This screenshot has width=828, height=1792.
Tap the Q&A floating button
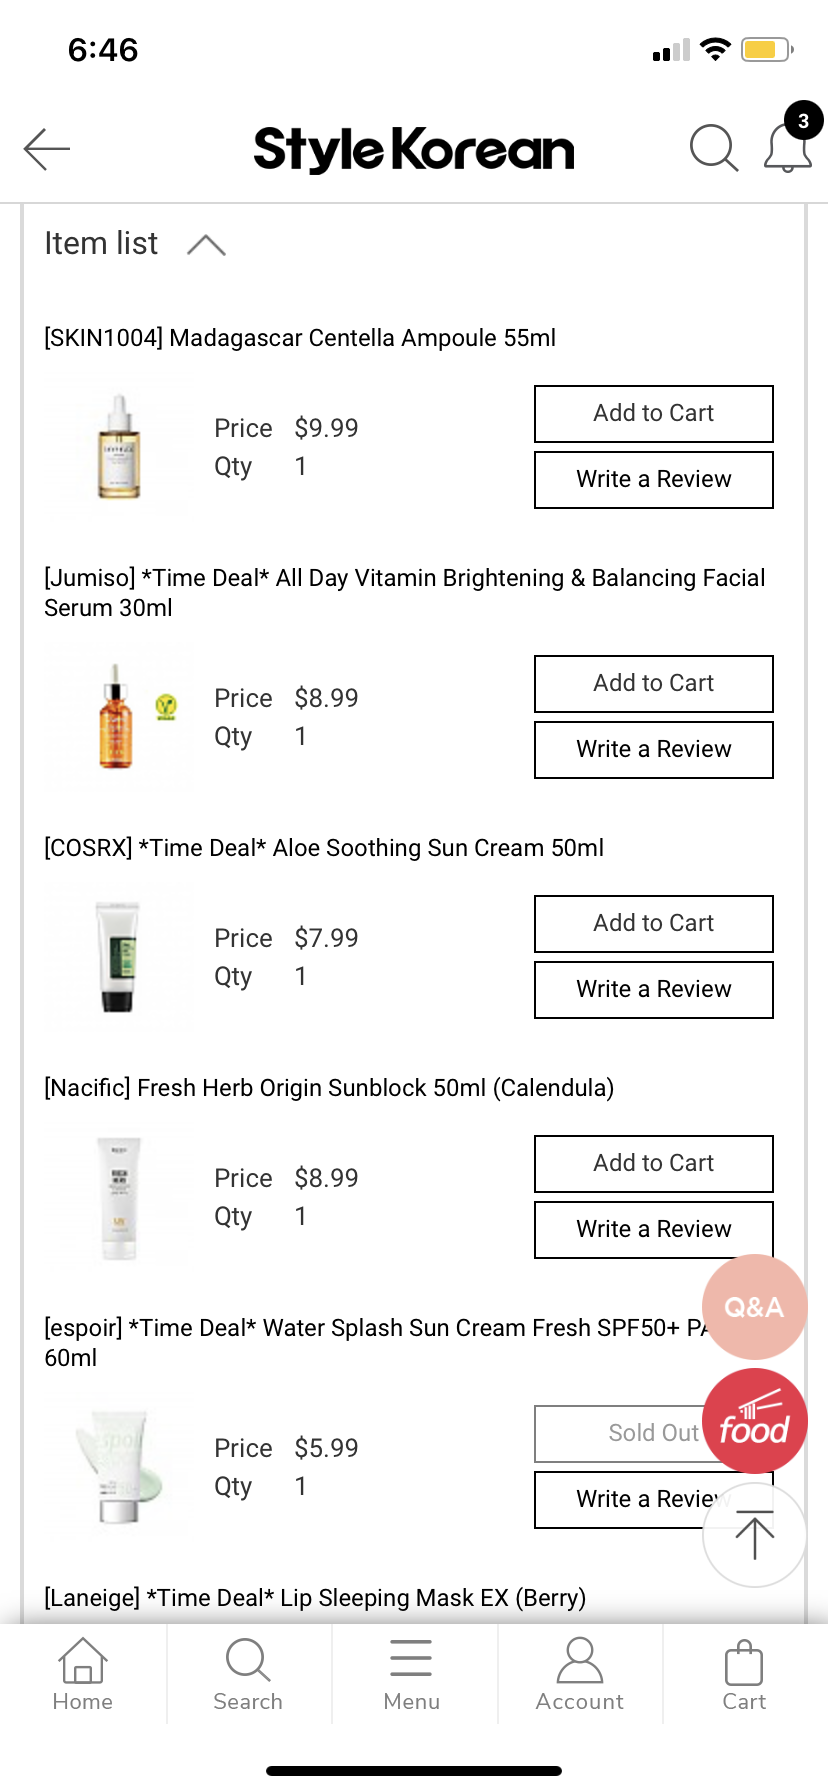(x=754, y=1307)
